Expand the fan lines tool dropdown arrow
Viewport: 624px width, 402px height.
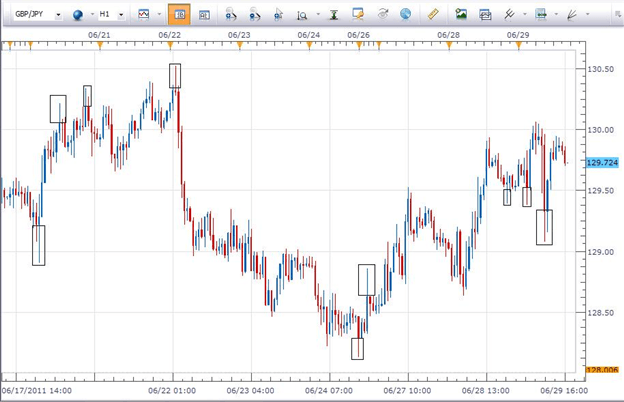[588, 14]
